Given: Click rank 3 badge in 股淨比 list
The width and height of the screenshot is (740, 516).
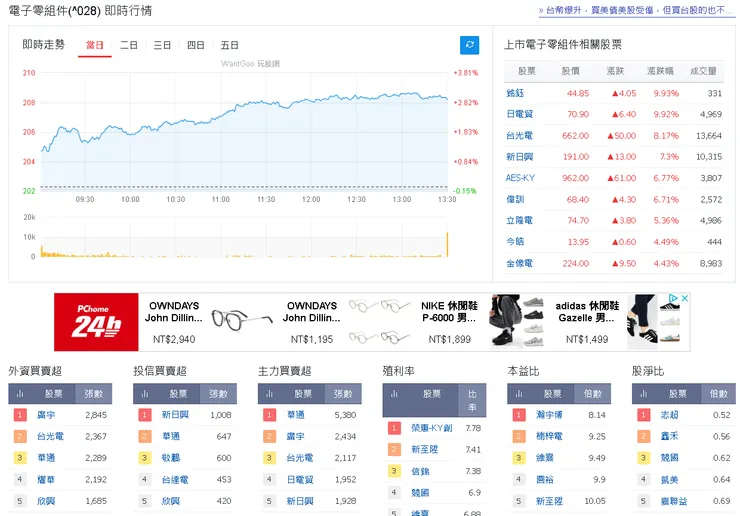Looking at the screenshot, I should [x=643, y=458].
